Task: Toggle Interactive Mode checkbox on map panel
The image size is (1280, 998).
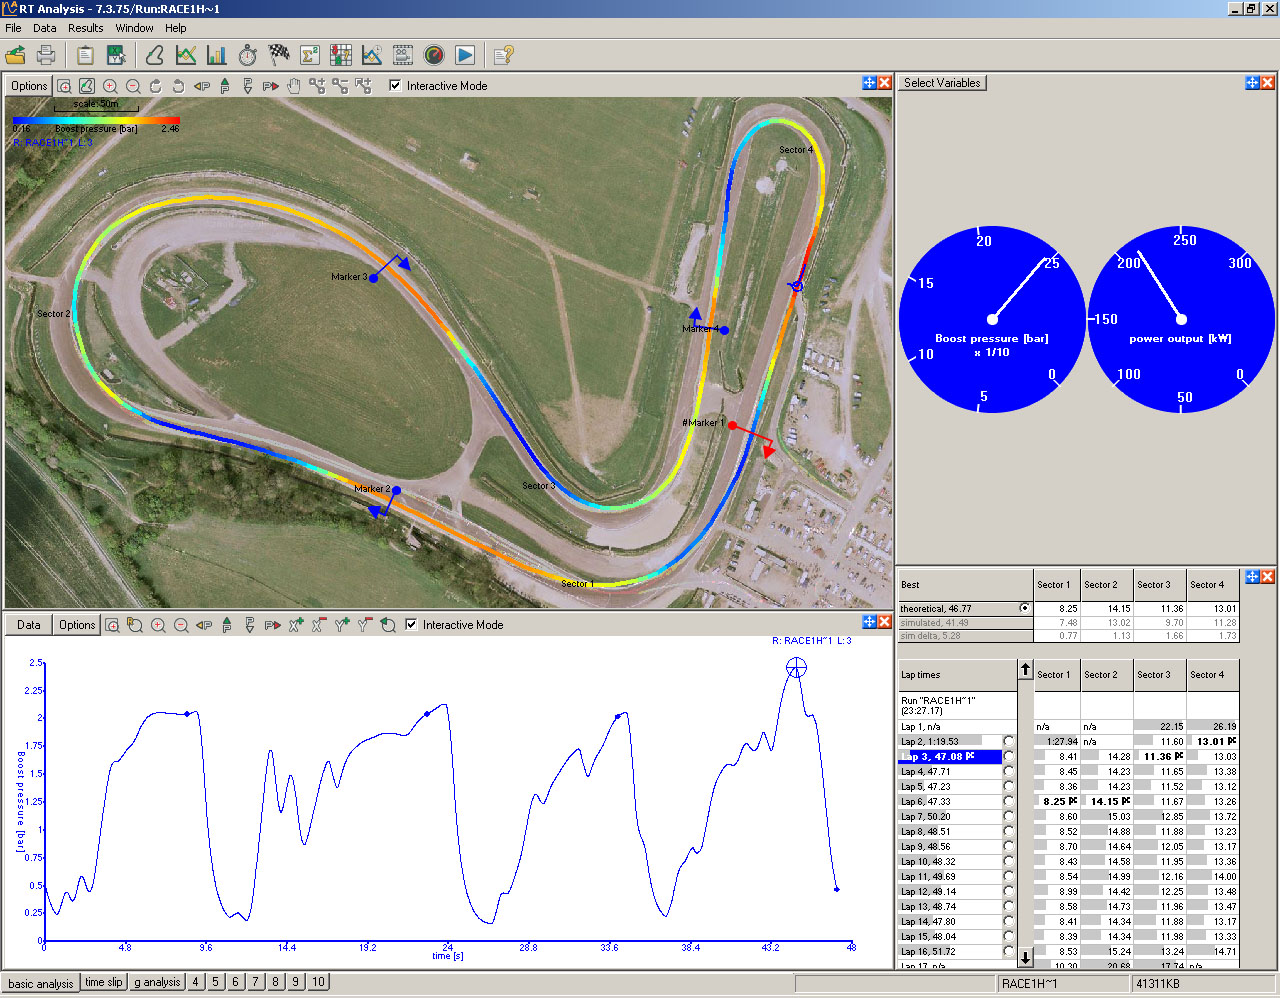Action: pyautogui.click(x=395, y=86)
